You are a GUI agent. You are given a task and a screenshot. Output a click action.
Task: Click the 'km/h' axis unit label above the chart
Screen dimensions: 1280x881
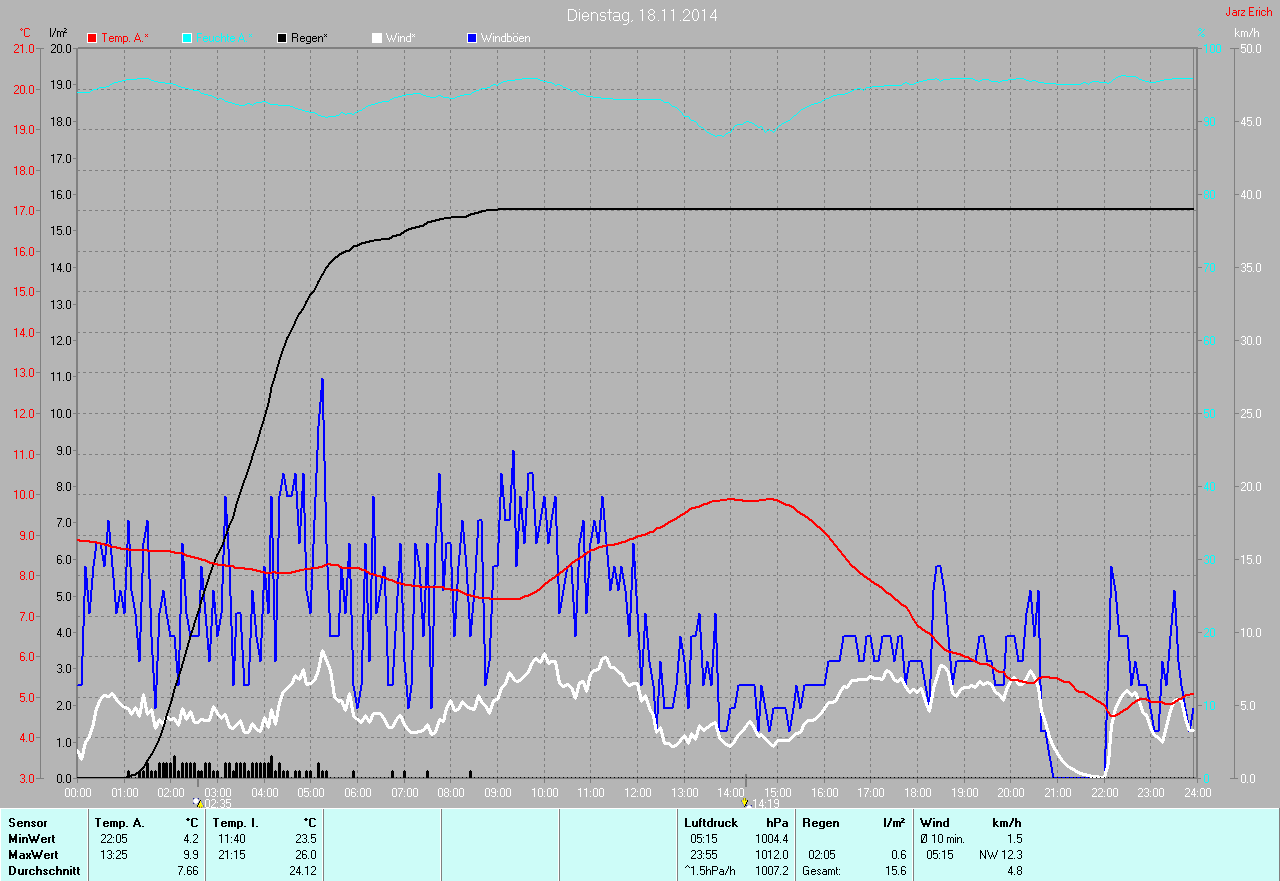(1246, 33)
